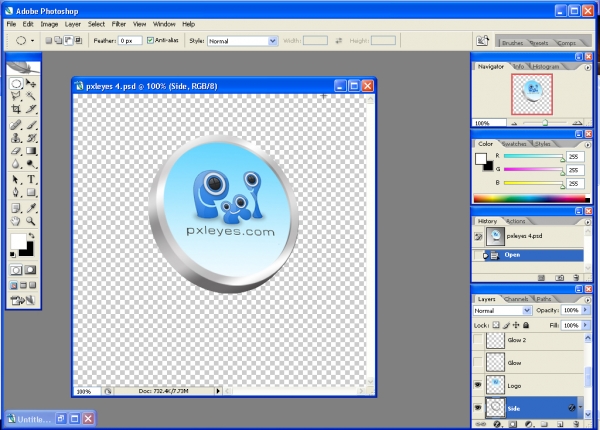Click Add layer style icon in Layers panel

497,424
